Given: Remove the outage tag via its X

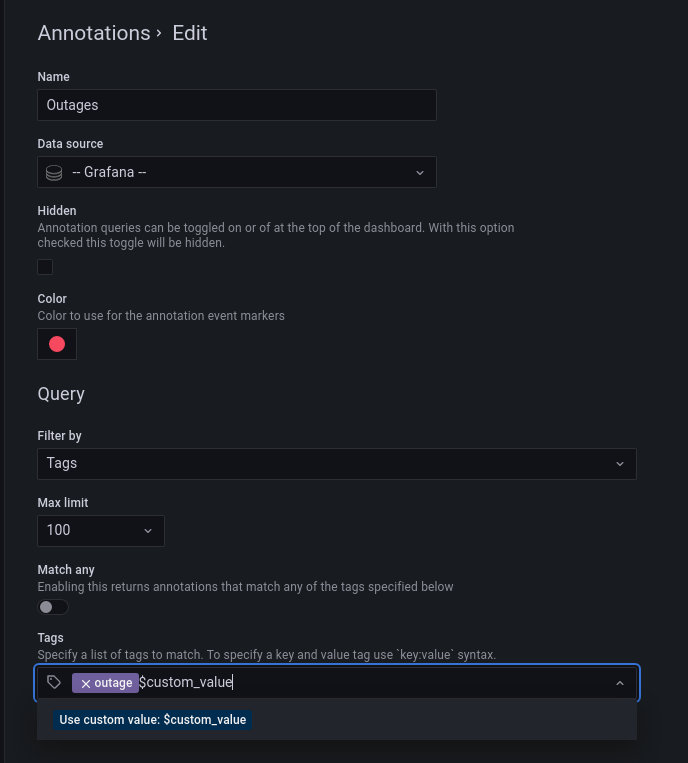Looking at the screenshot, I should 86,683.
